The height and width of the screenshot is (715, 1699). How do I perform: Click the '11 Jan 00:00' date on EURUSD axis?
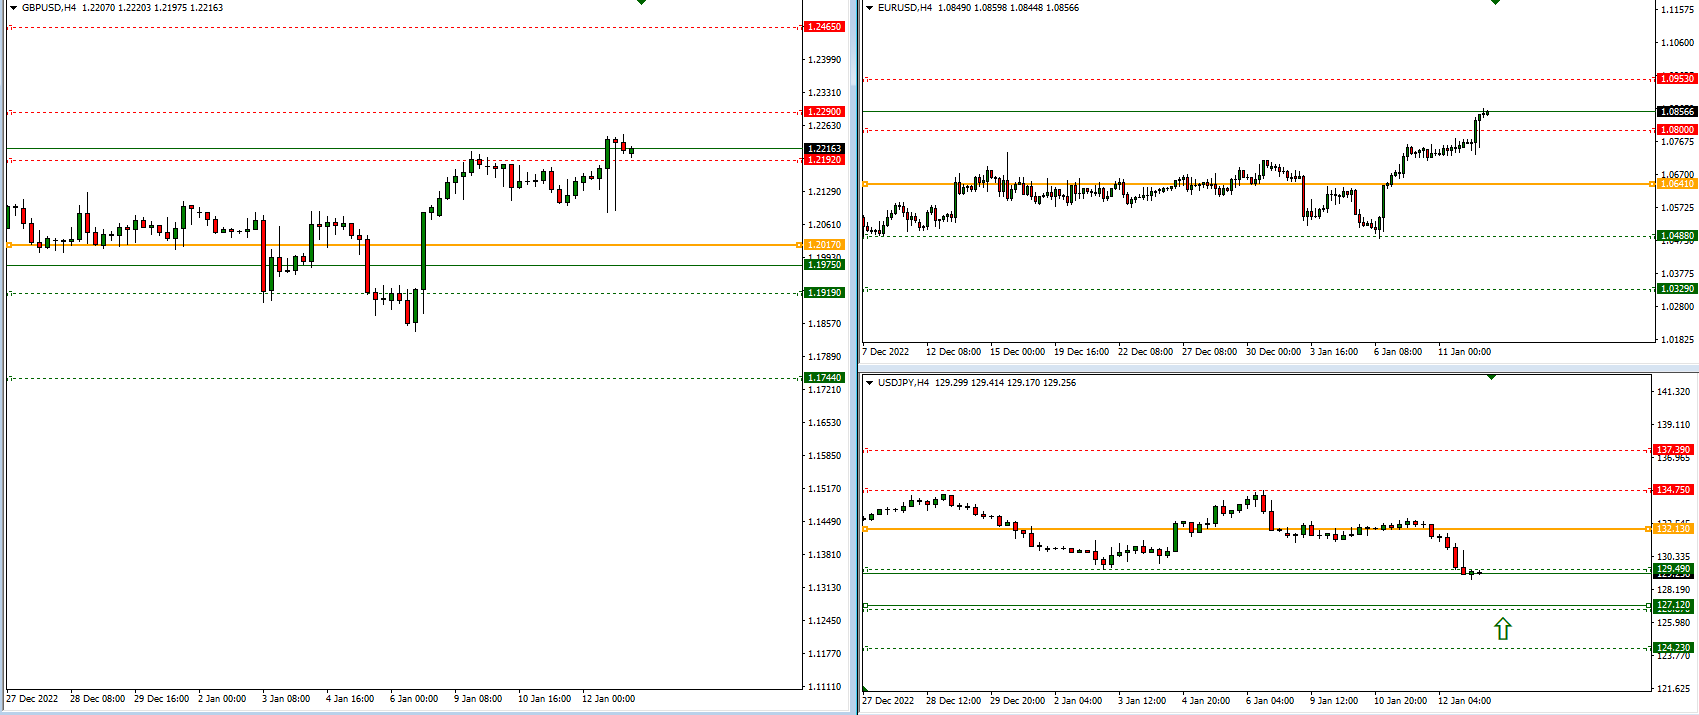1464,352
